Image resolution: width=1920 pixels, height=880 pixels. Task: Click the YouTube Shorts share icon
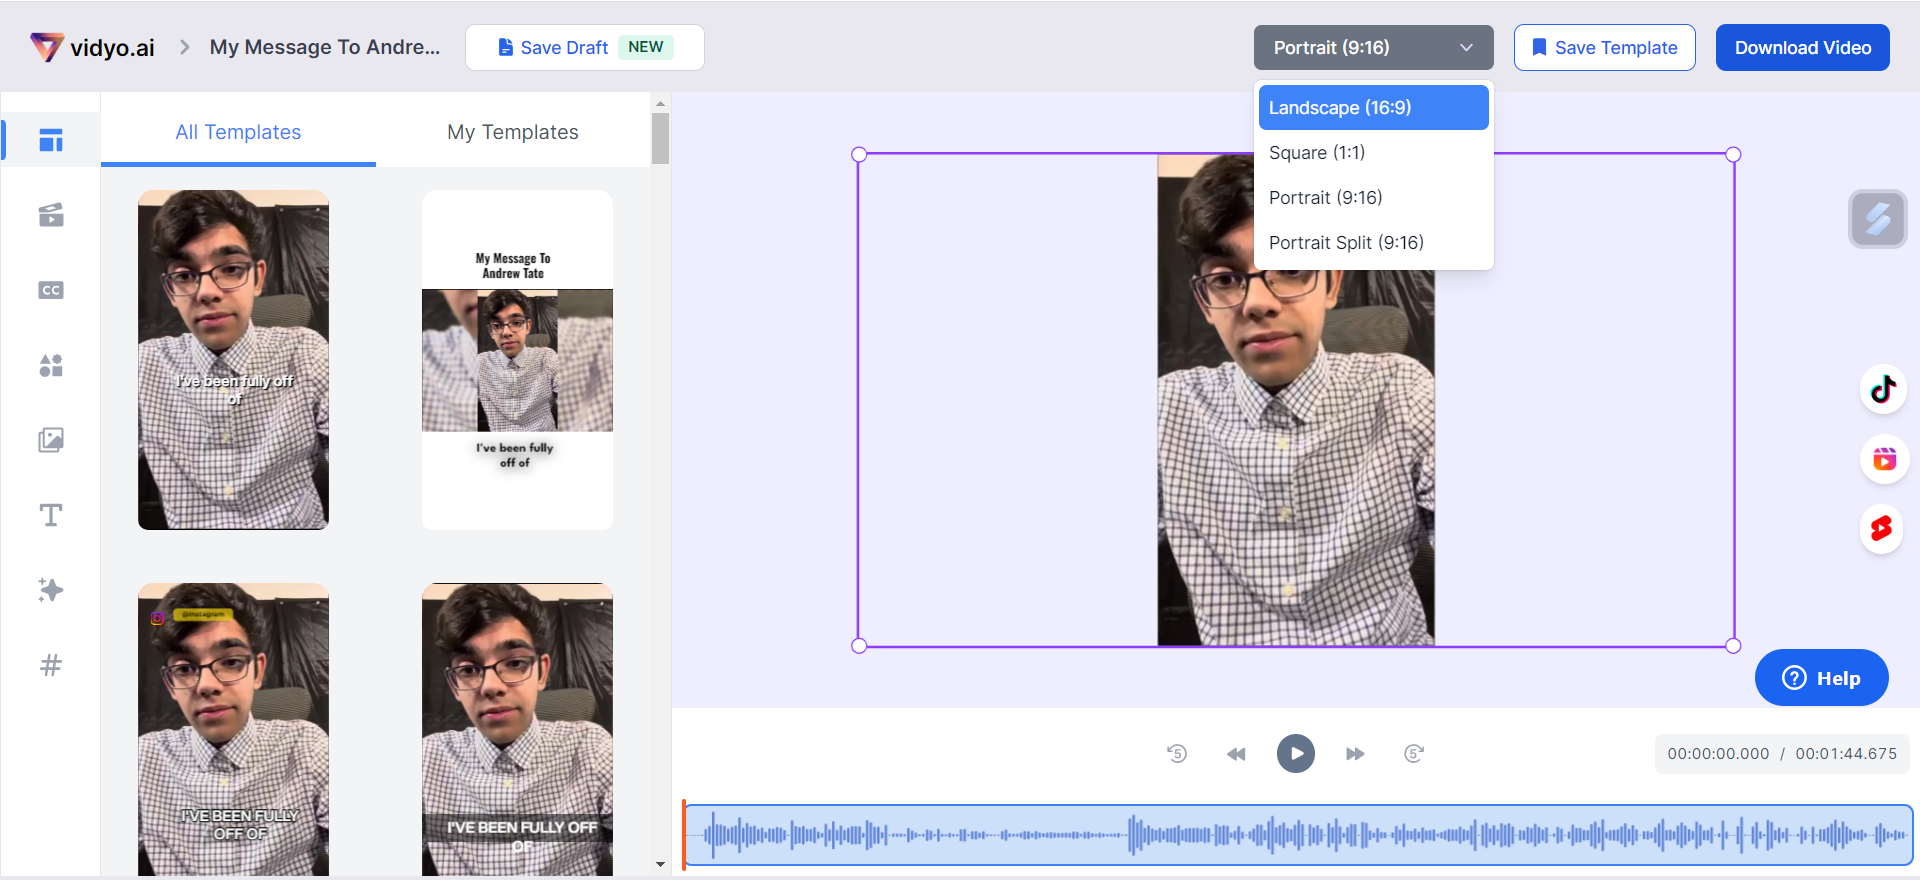tap(1882, 528)
